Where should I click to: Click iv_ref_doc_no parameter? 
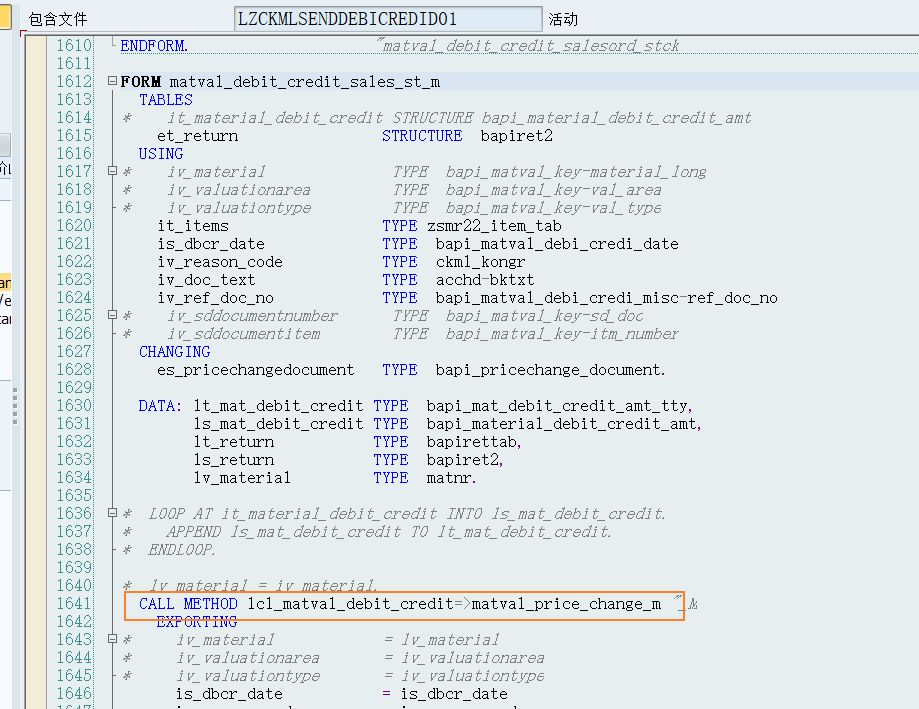[215, 298]
